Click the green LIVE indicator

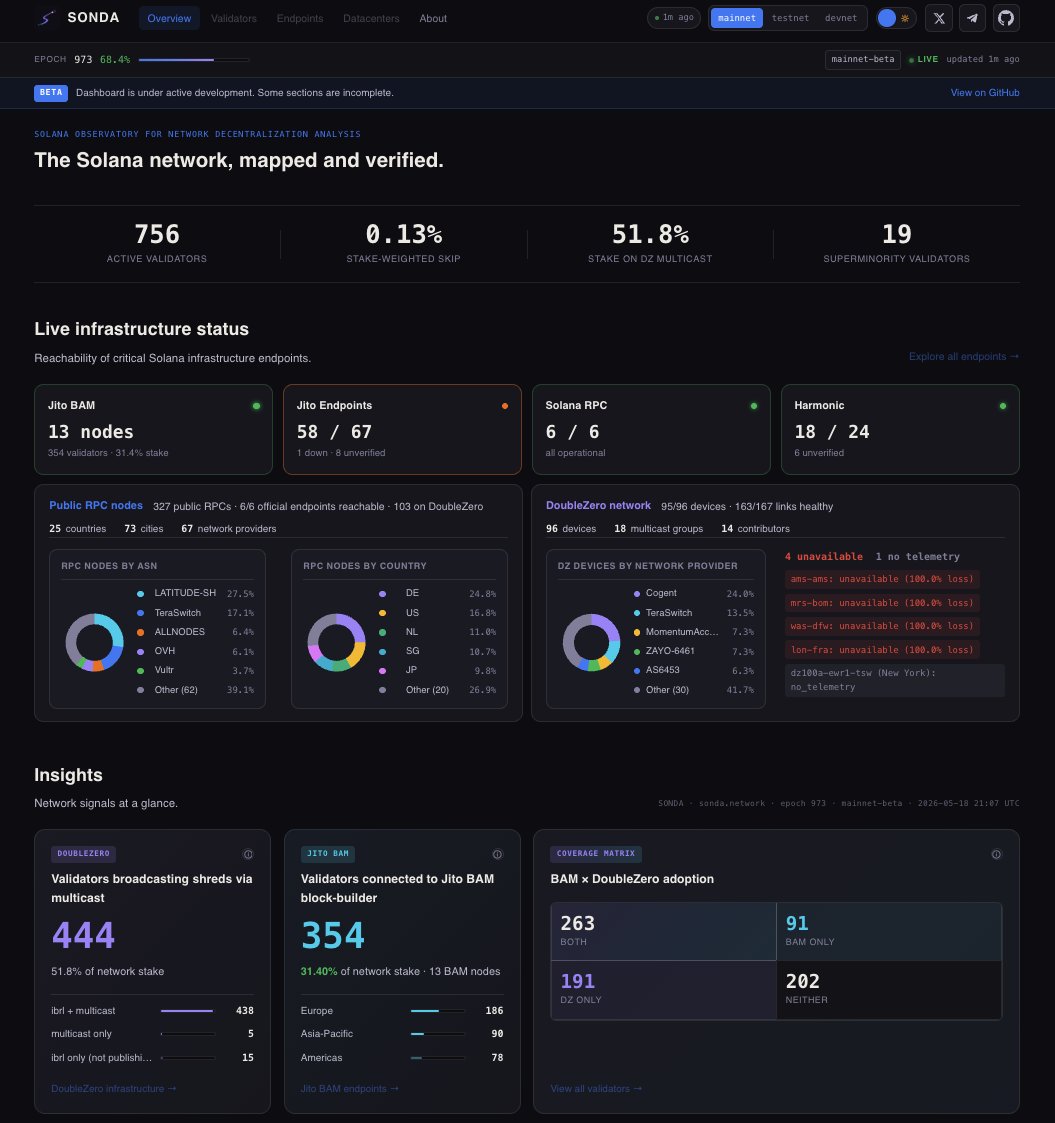coord(923,59)
